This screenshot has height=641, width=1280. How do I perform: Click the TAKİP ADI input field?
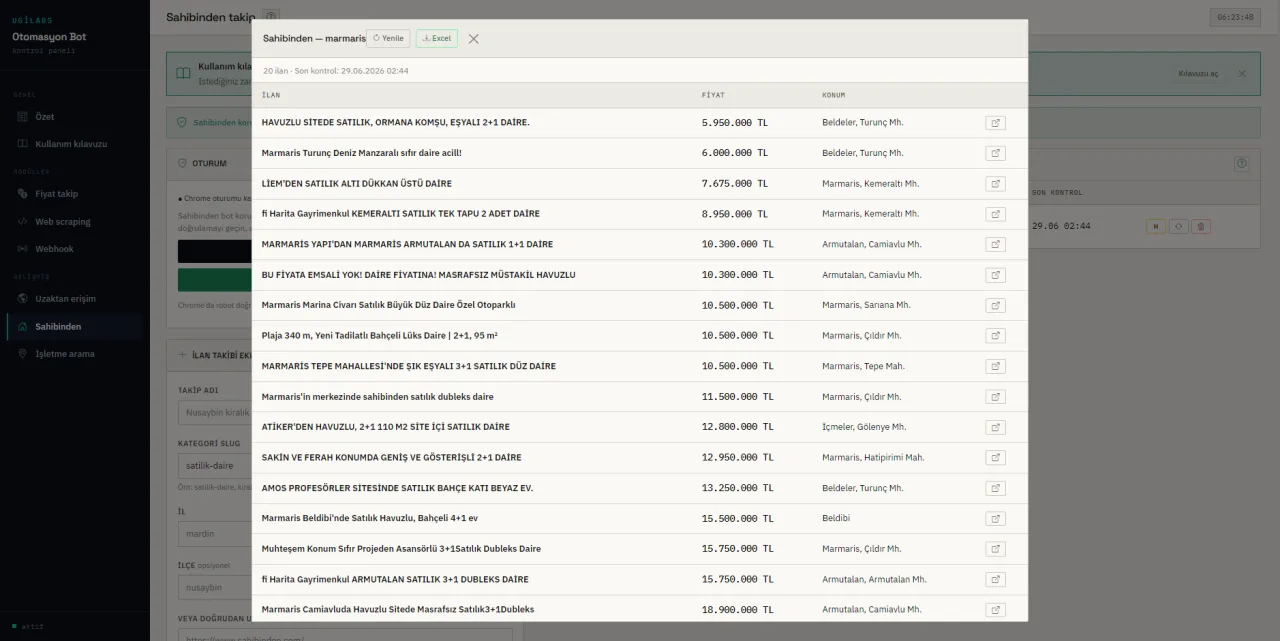(x=215, y=413)
